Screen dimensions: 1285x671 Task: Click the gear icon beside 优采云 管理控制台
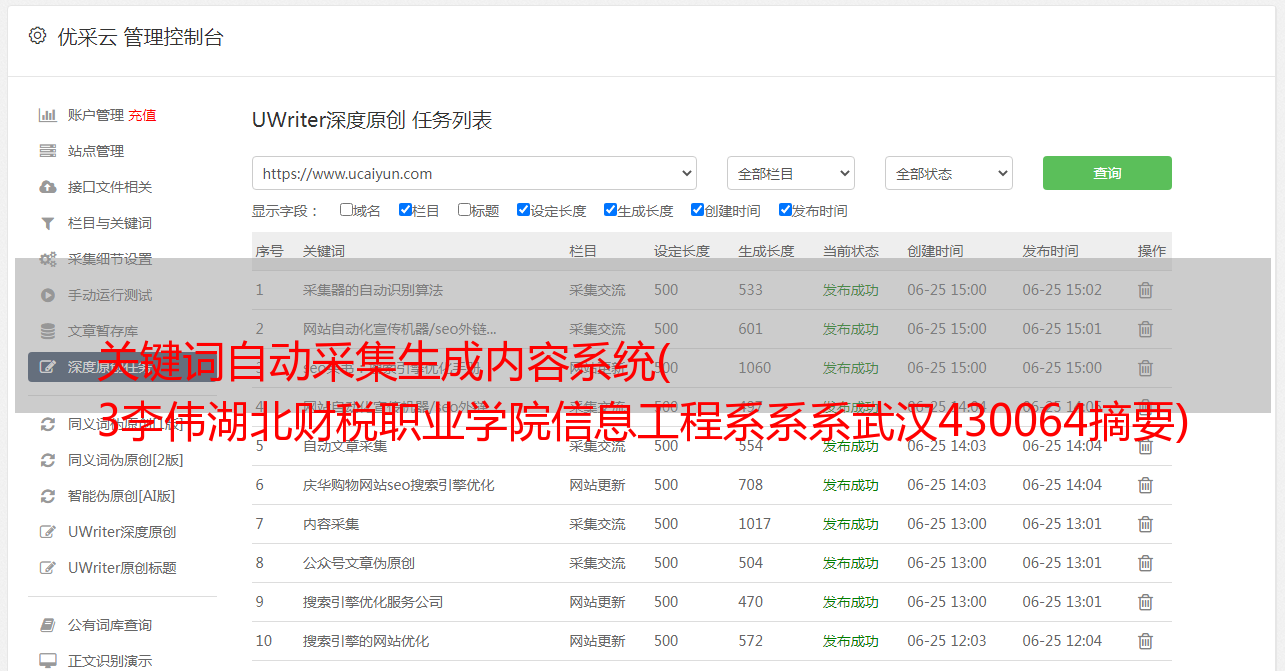pos(37,36)
